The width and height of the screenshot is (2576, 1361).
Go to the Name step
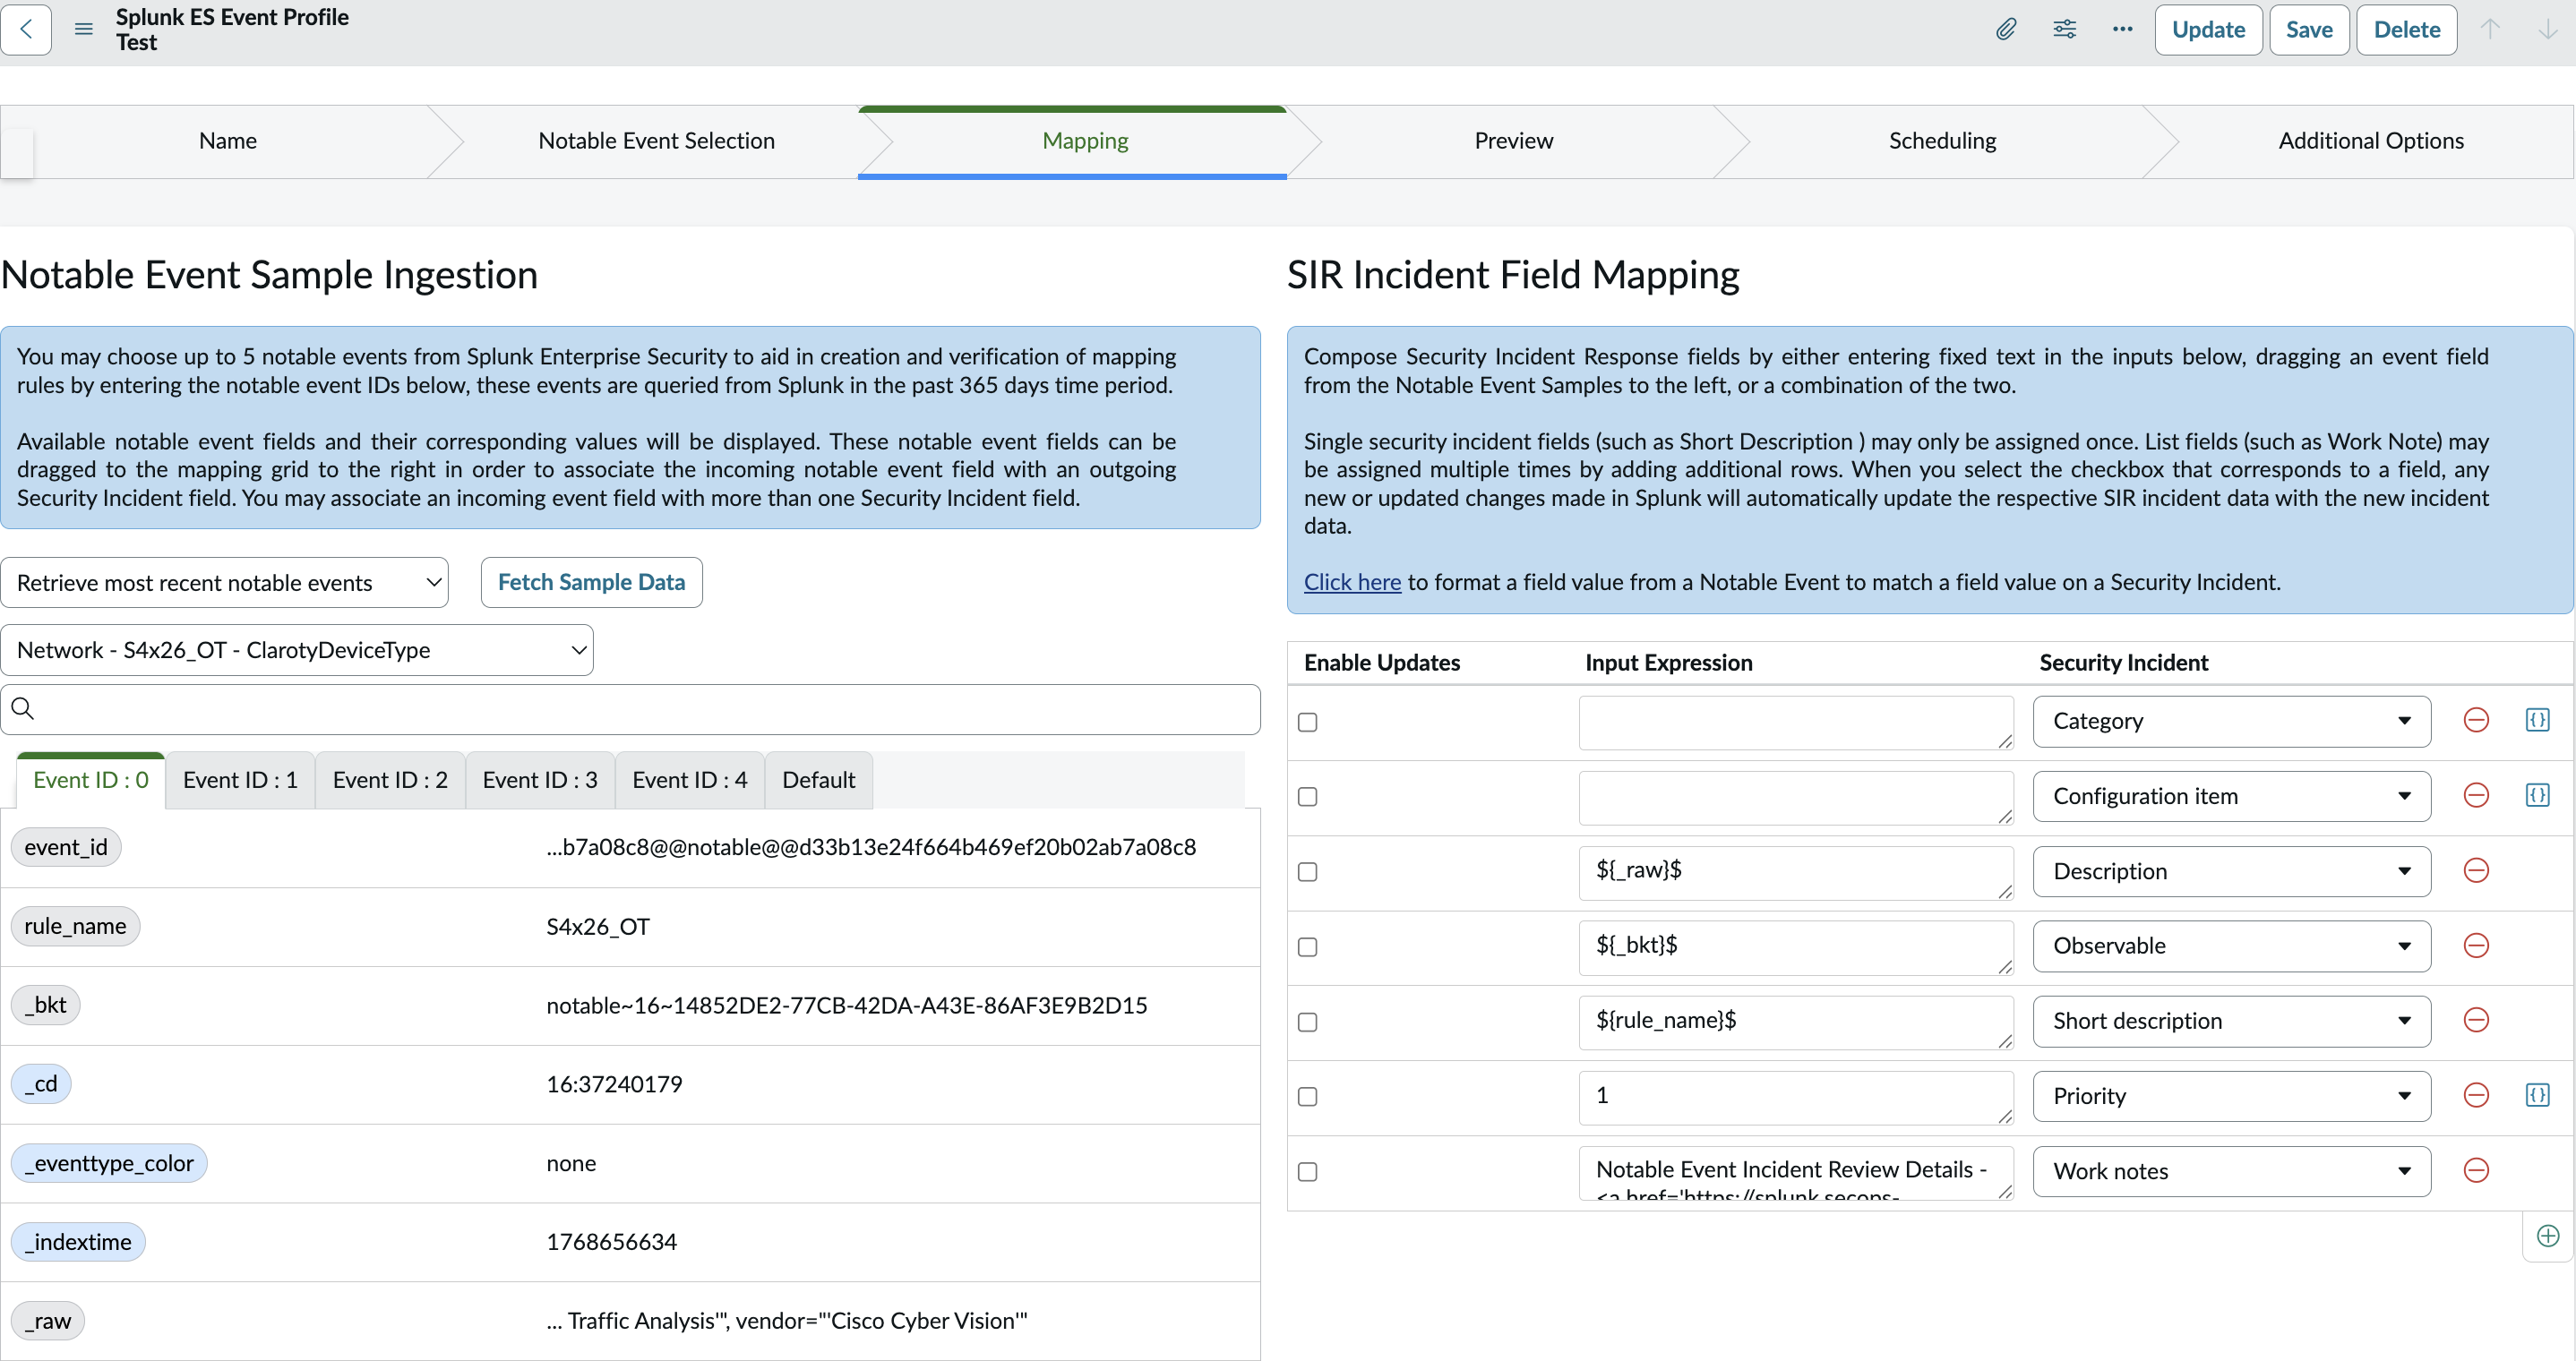[x=228, y=141]
